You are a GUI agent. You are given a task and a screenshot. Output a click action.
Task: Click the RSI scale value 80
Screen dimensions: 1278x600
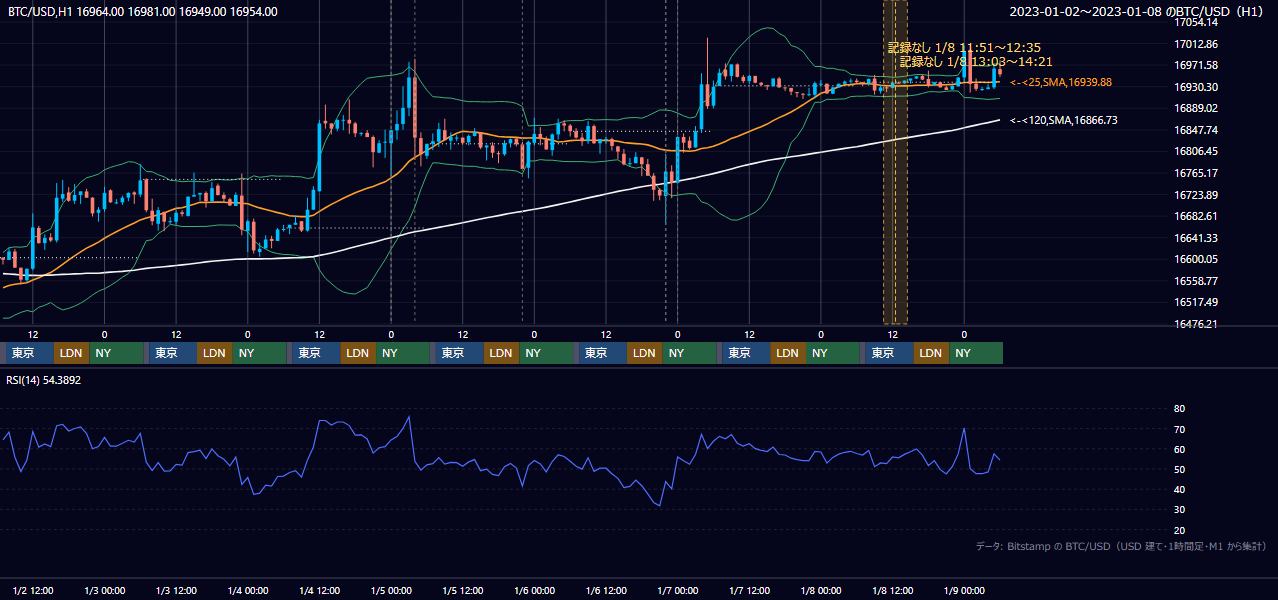(1180, 409)
